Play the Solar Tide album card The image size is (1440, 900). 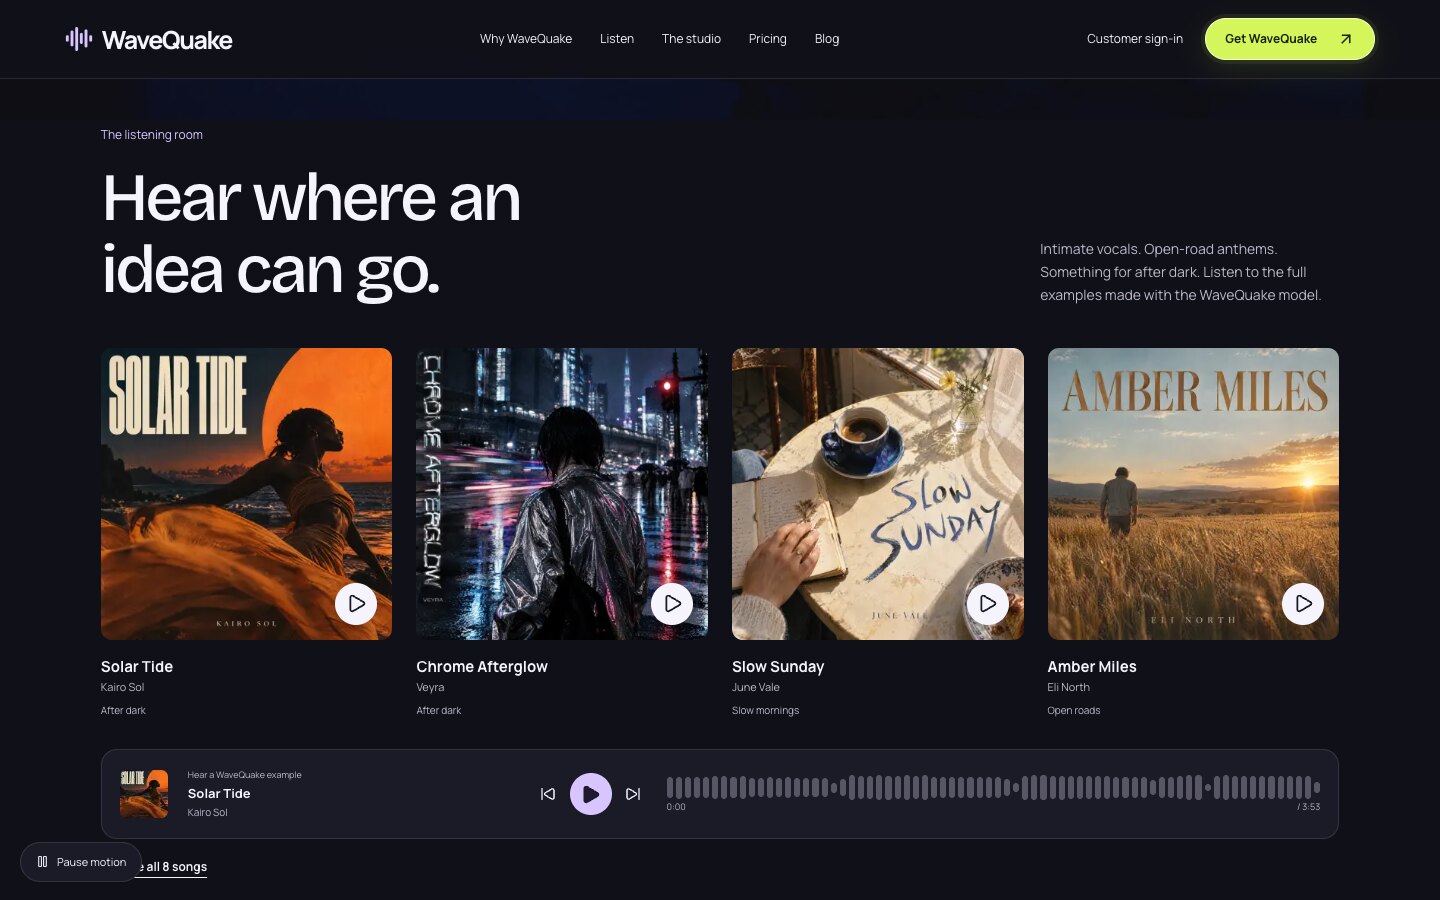coord(356,604)
